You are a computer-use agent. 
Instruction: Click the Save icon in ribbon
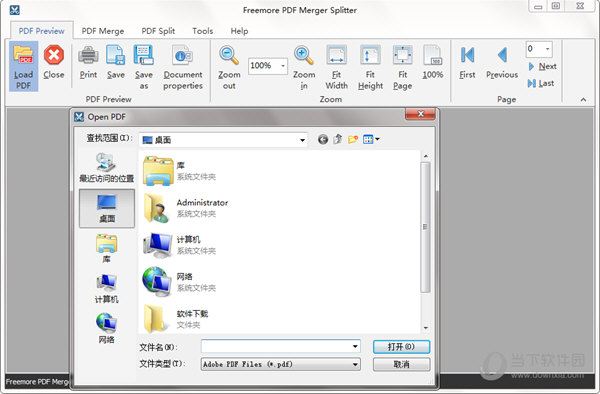click(116, 62)
